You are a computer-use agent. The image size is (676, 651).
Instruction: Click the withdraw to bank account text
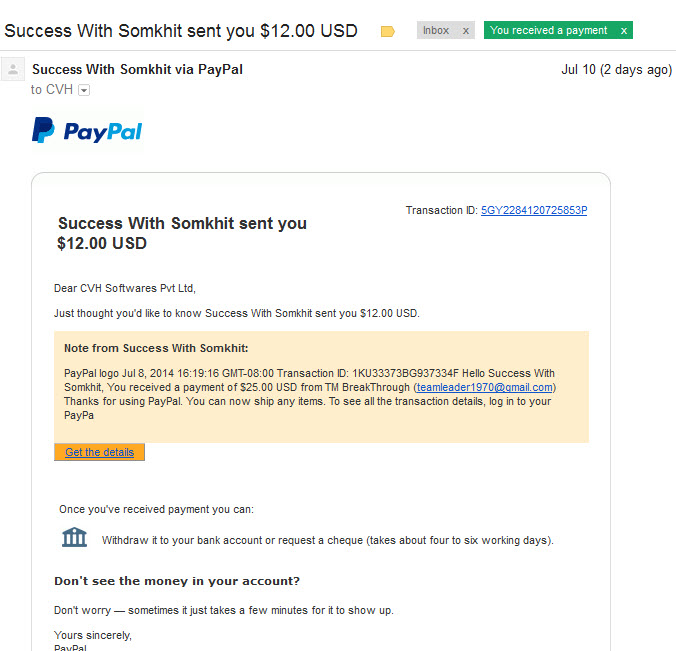(x=328, y=540)
